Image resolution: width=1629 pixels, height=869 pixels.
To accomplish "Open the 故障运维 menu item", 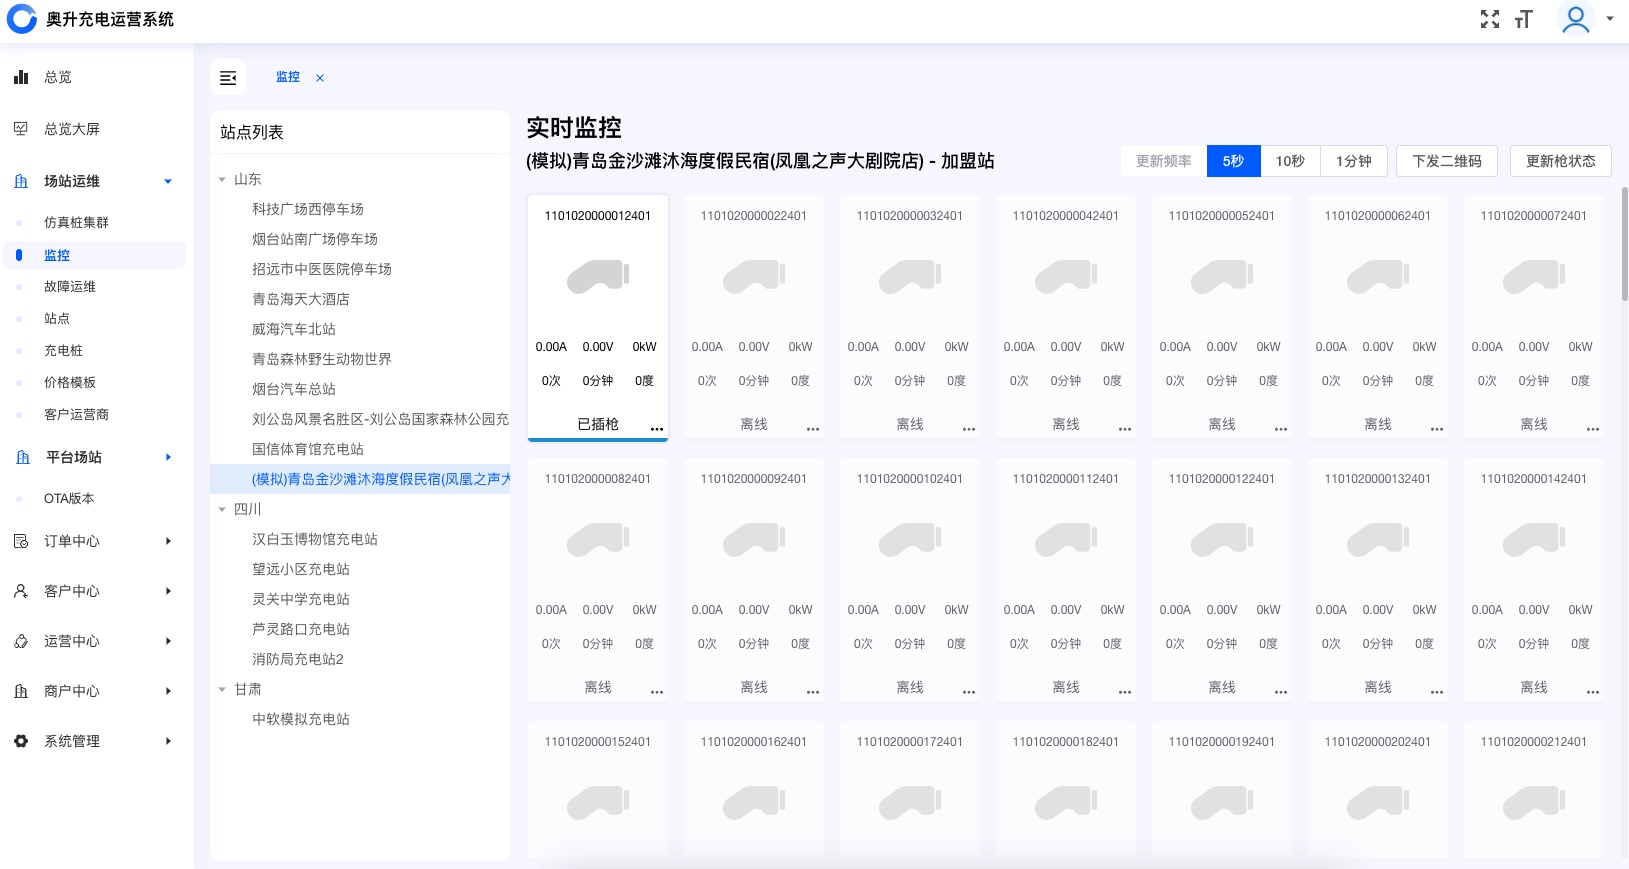I will tap(70, 287).
